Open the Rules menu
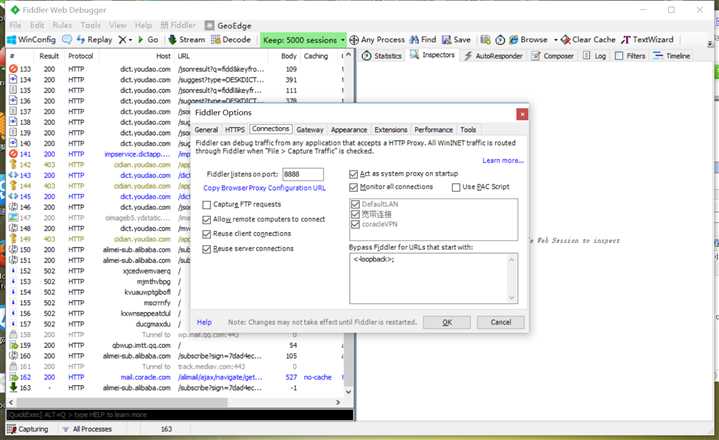 click(62, 25)
